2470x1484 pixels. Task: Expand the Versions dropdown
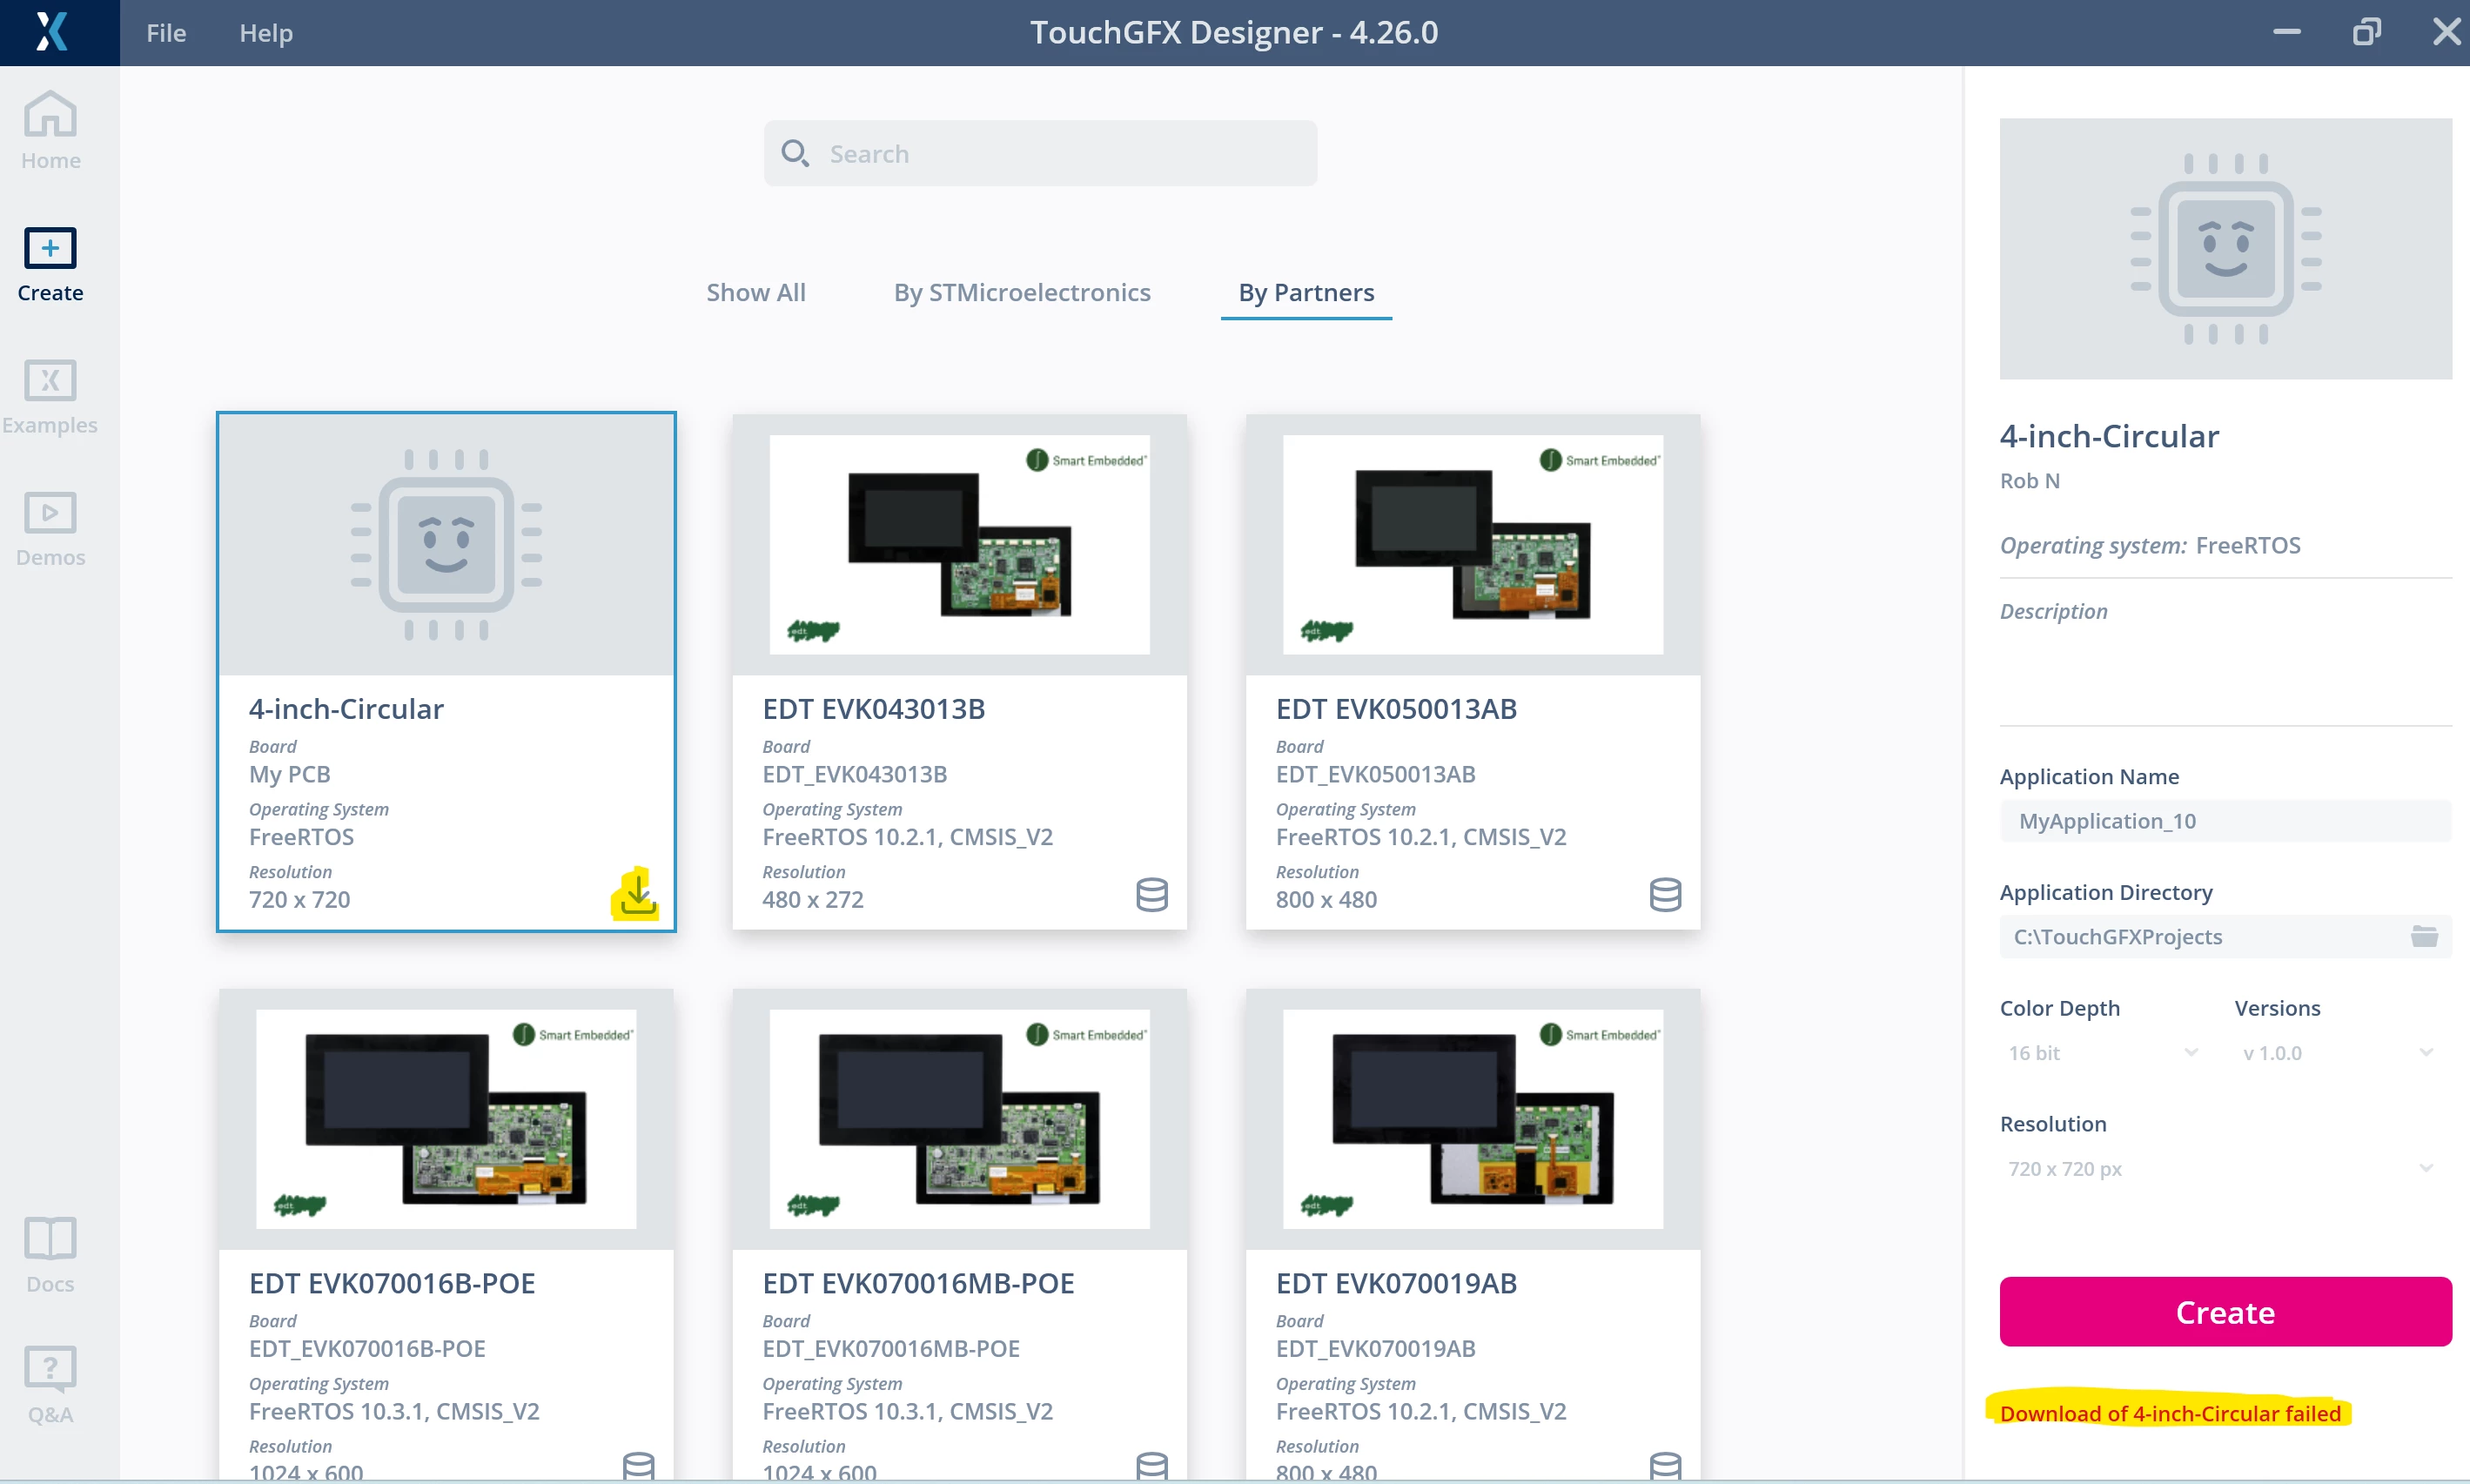pos(2338,1052)
